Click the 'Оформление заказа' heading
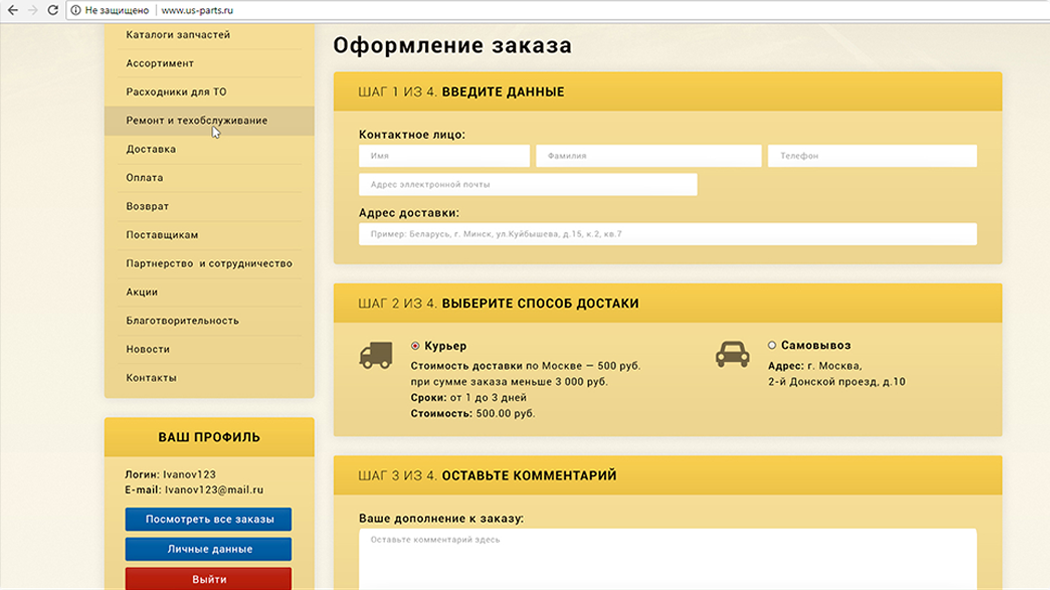 pyautogui.click(x=453, y=45)
